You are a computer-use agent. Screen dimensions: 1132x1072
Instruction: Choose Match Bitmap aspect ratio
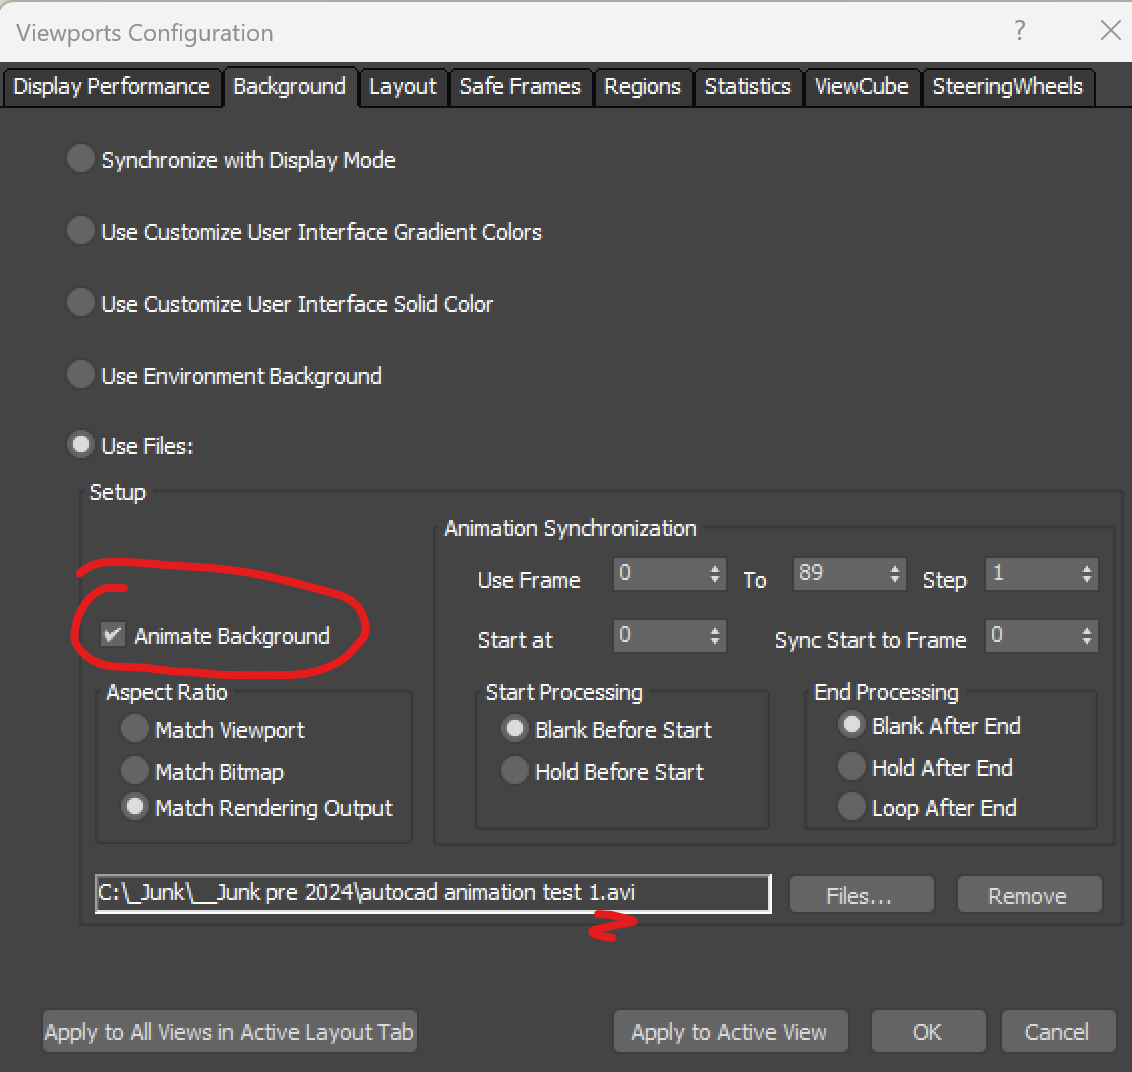[134, 771]
